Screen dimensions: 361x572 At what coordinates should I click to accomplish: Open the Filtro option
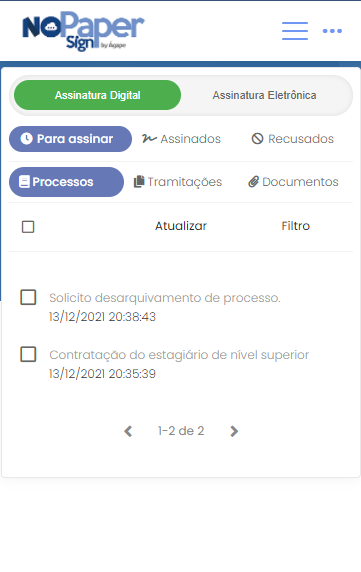295,226
